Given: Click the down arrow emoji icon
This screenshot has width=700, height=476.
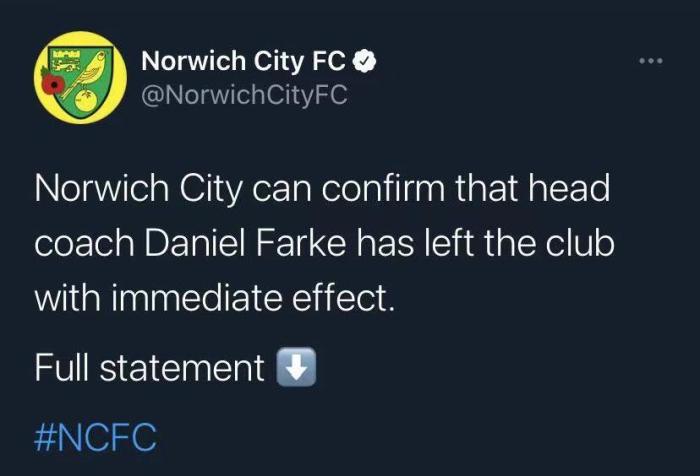Looking at the screenshot, I should coord(296,368).
